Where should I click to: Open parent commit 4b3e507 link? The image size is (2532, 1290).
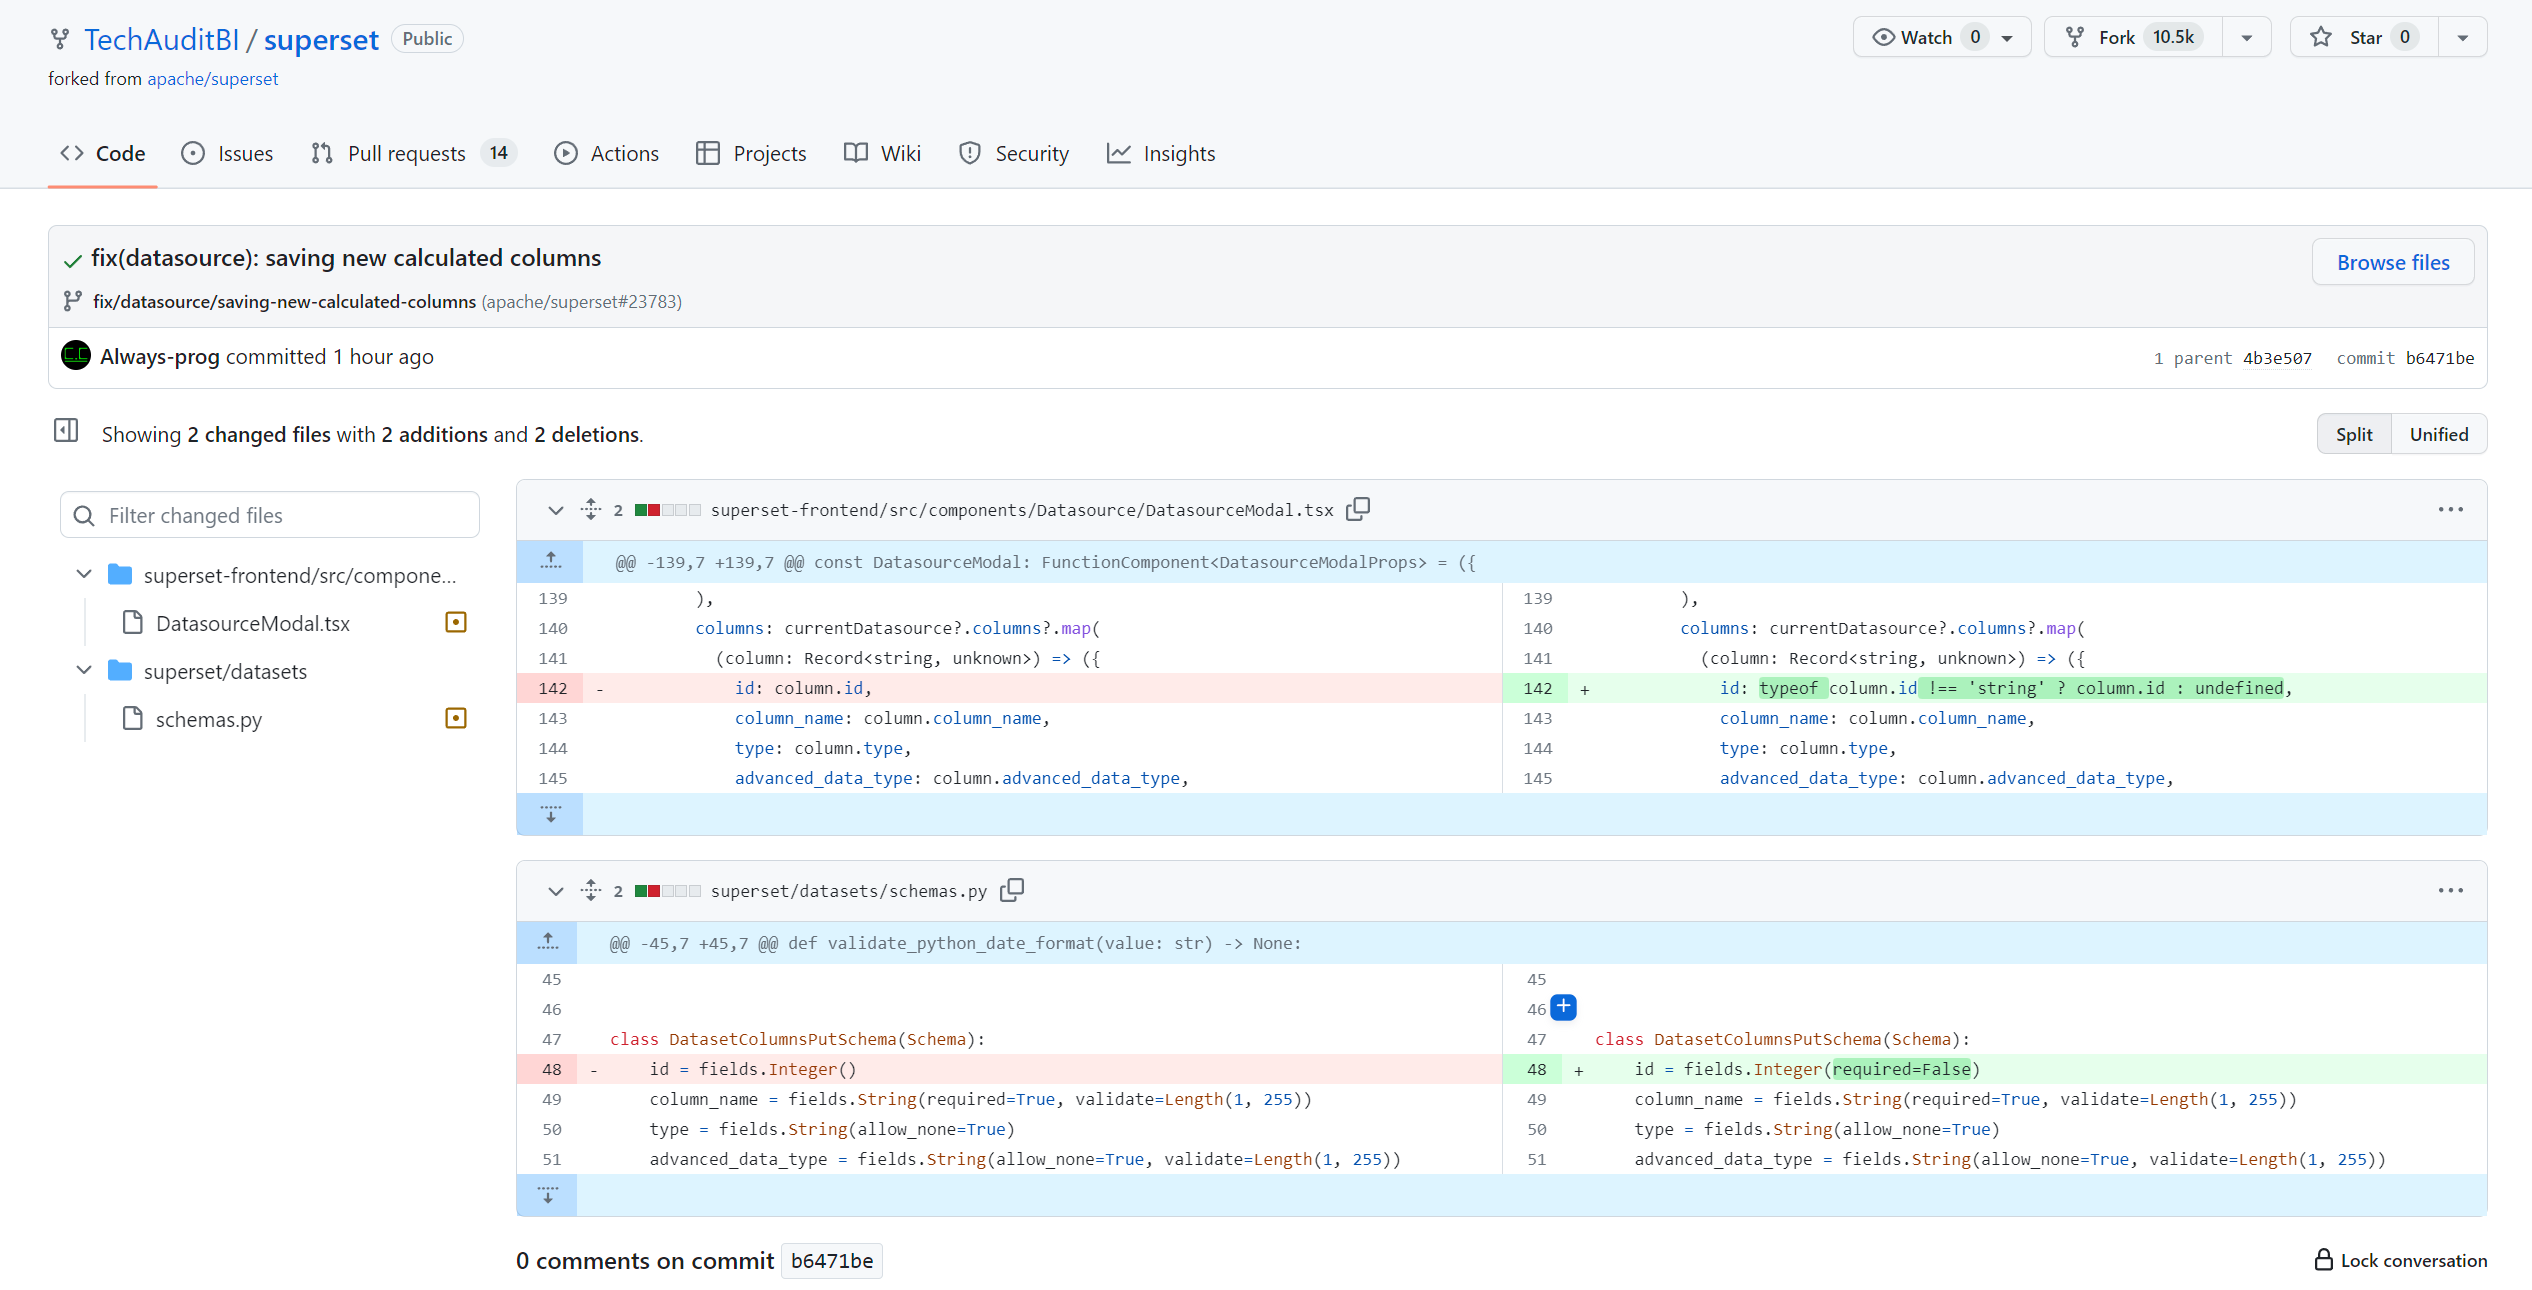pos(2276,358)
